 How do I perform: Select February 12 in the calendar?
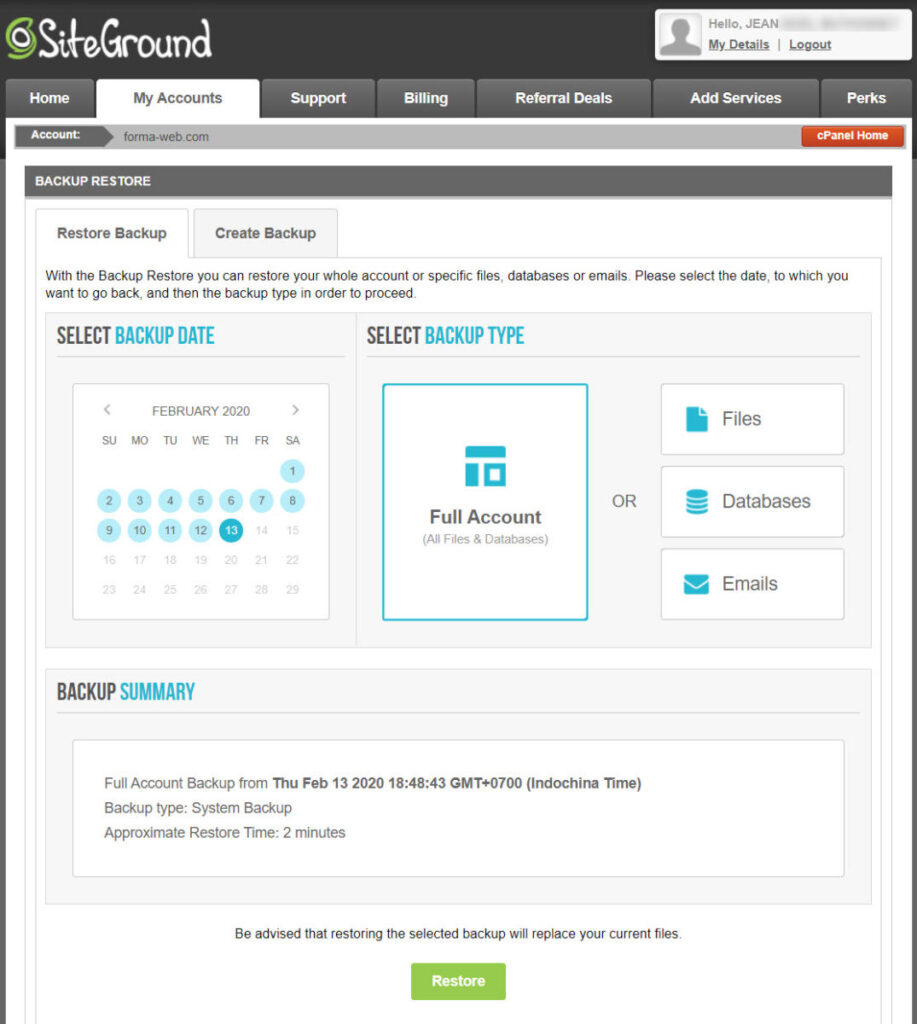201,530
